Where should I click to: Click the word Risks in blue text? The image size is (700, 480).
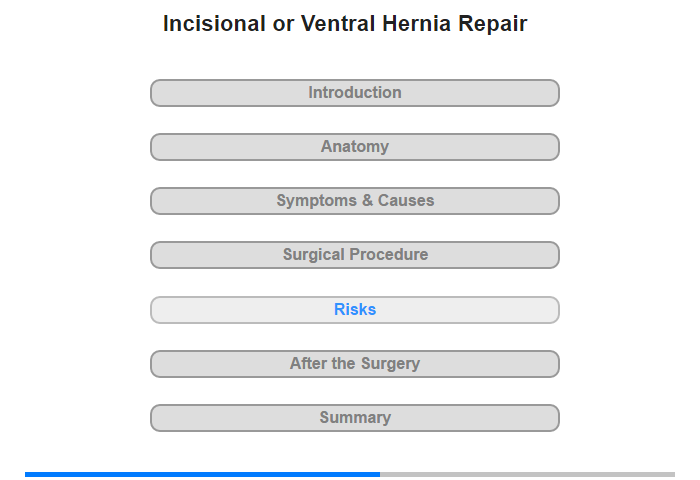click(x=355, y=309)
